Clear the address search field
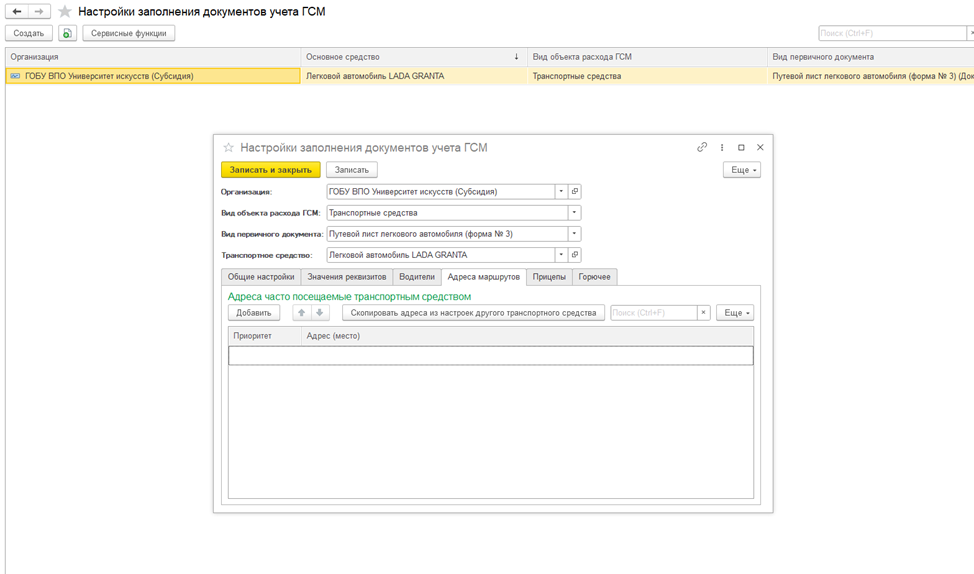 point(703,312)
